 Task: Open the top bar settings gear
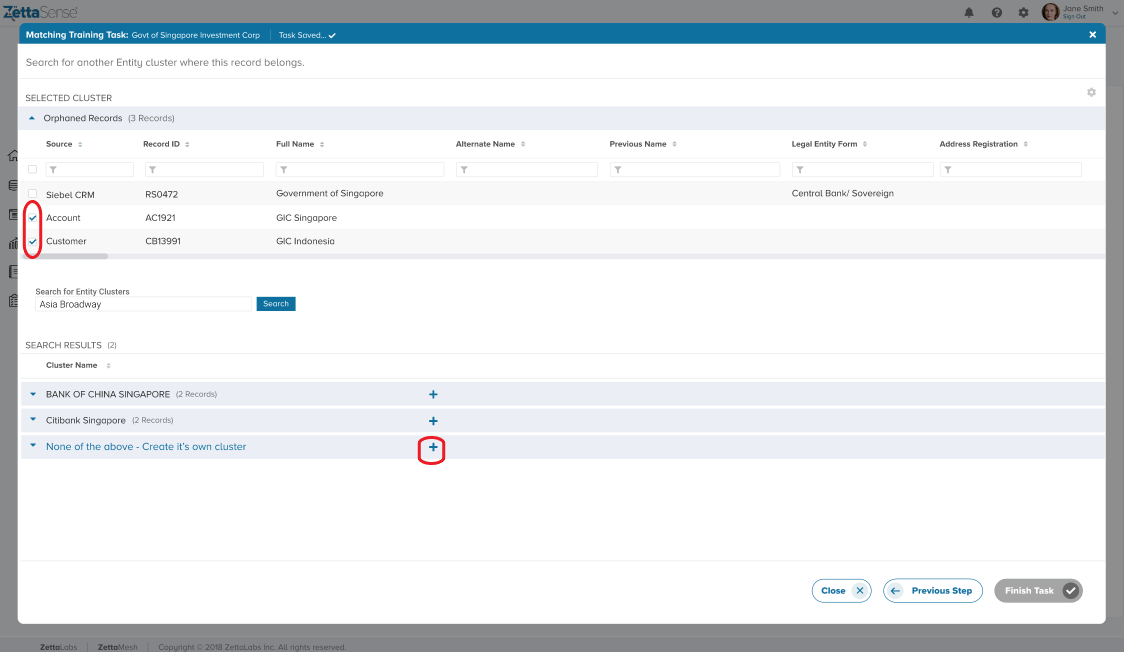point(1023,12)
